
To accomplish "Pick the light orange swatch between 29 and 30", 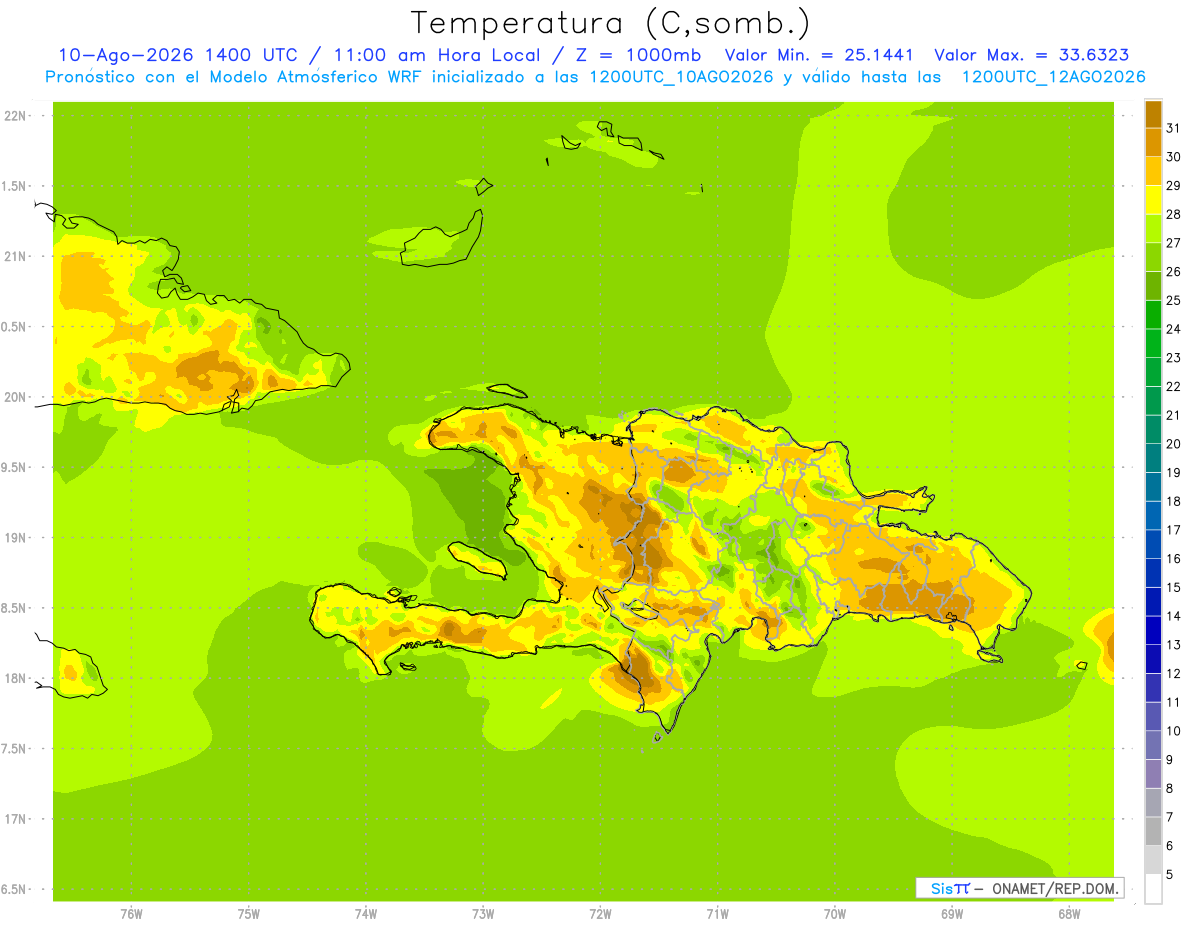I will click(1153, 170).
